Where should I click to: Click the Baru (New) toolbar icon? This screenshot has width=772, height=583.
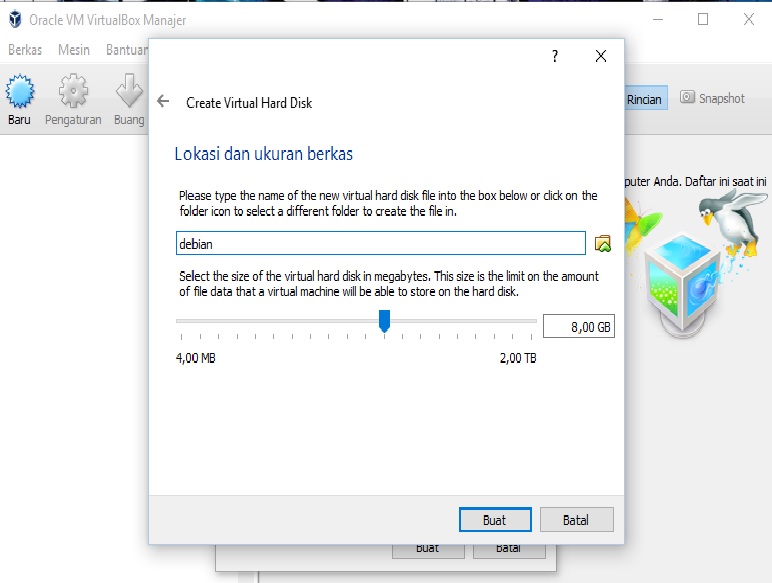coord(20,91)
